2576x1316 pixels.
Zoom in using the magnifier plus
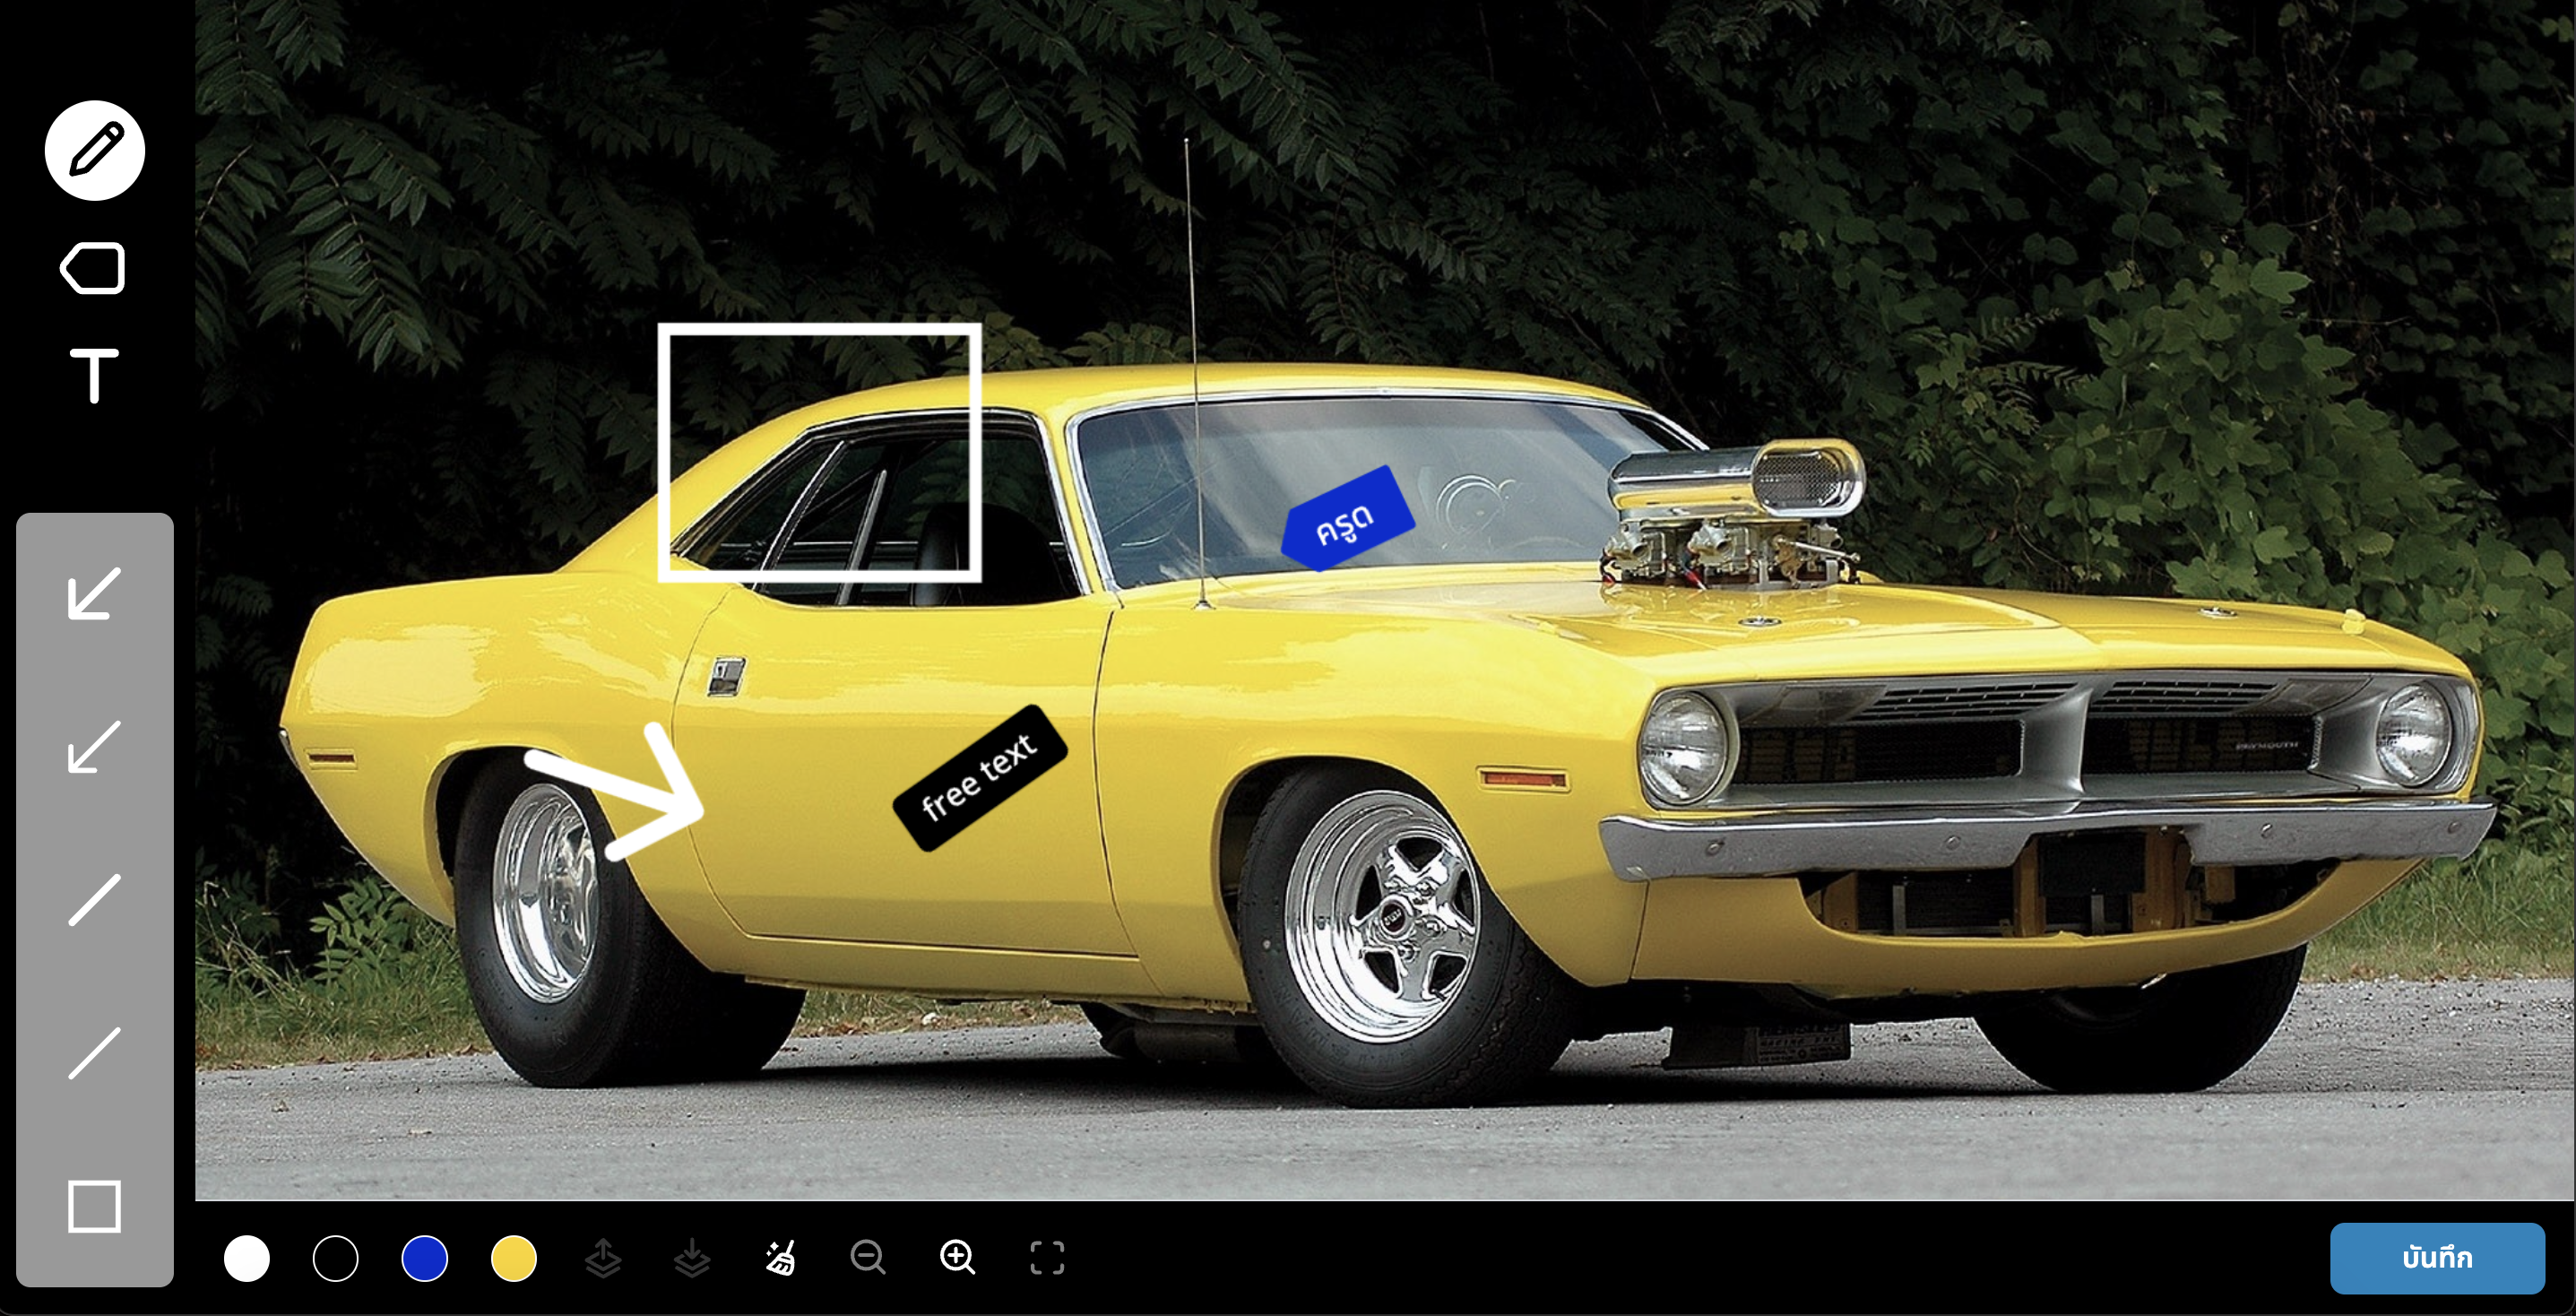958,1258
